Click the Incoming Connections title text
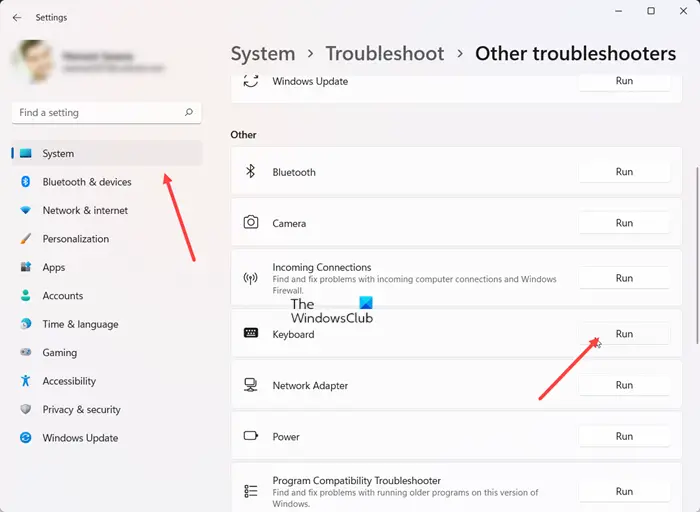 click(x=322, y=267)
